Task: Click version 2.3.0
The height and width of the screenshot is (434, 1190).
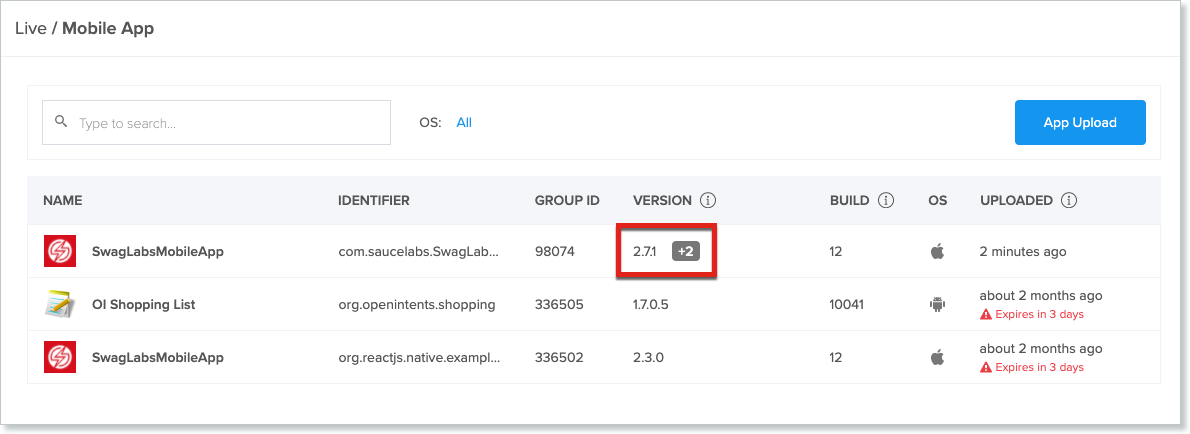Action: tap(648, 357)
